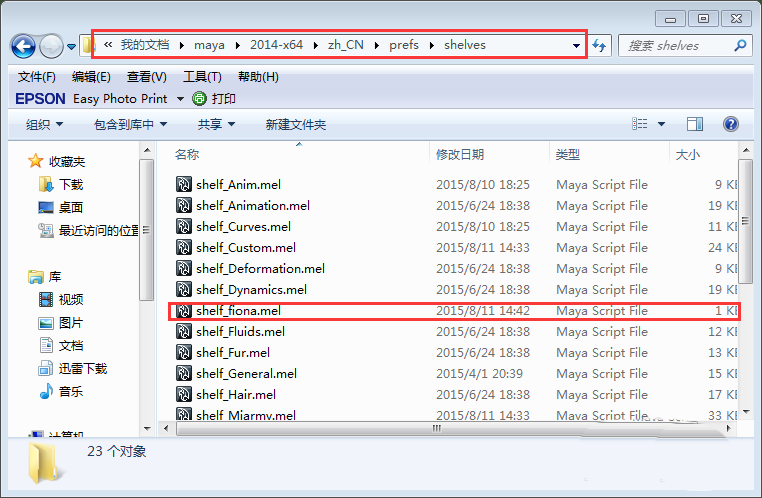762x498 pixels.
Task: Select shelf_Custom.mel file icon
Action: tap(184, 247)
